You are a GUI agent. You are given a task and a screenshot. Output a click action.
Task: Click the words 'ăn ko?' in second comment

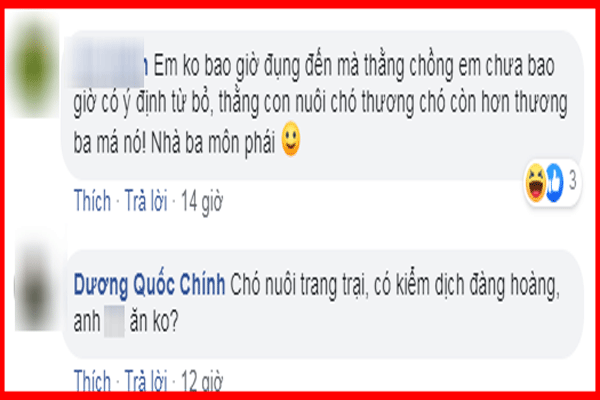pyautogui.click(x=154, y=321)
